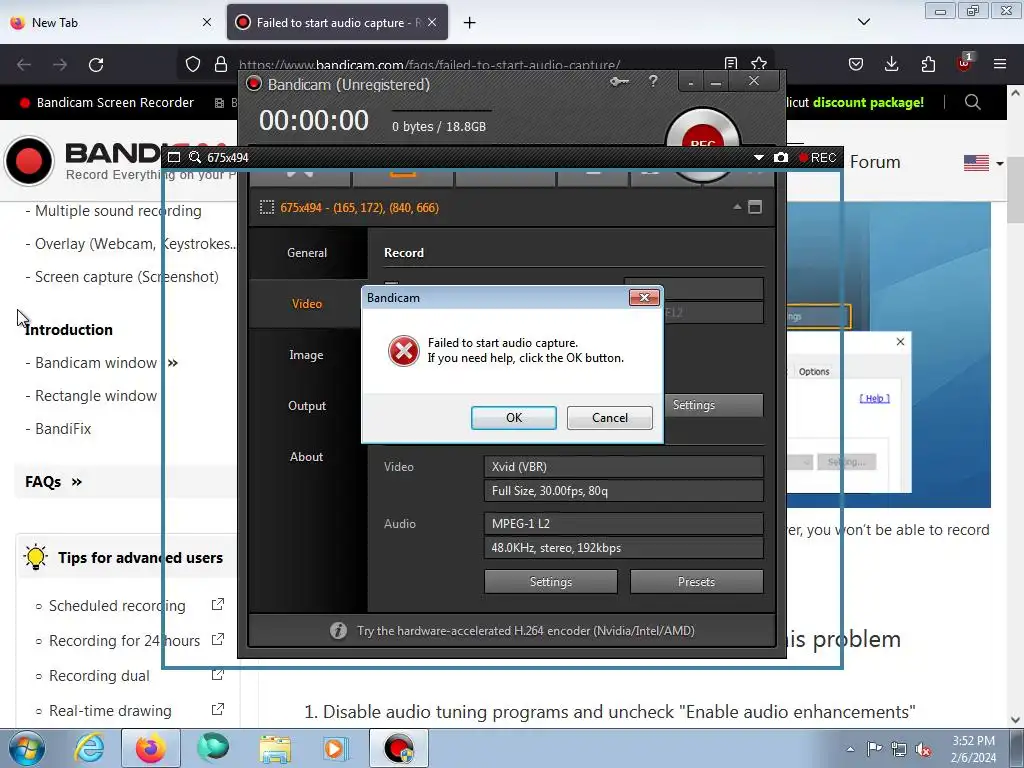Open Windows Explorer folder in taskbar
The height and width of the screenshot is (768, 1024).
click(275, 748)
